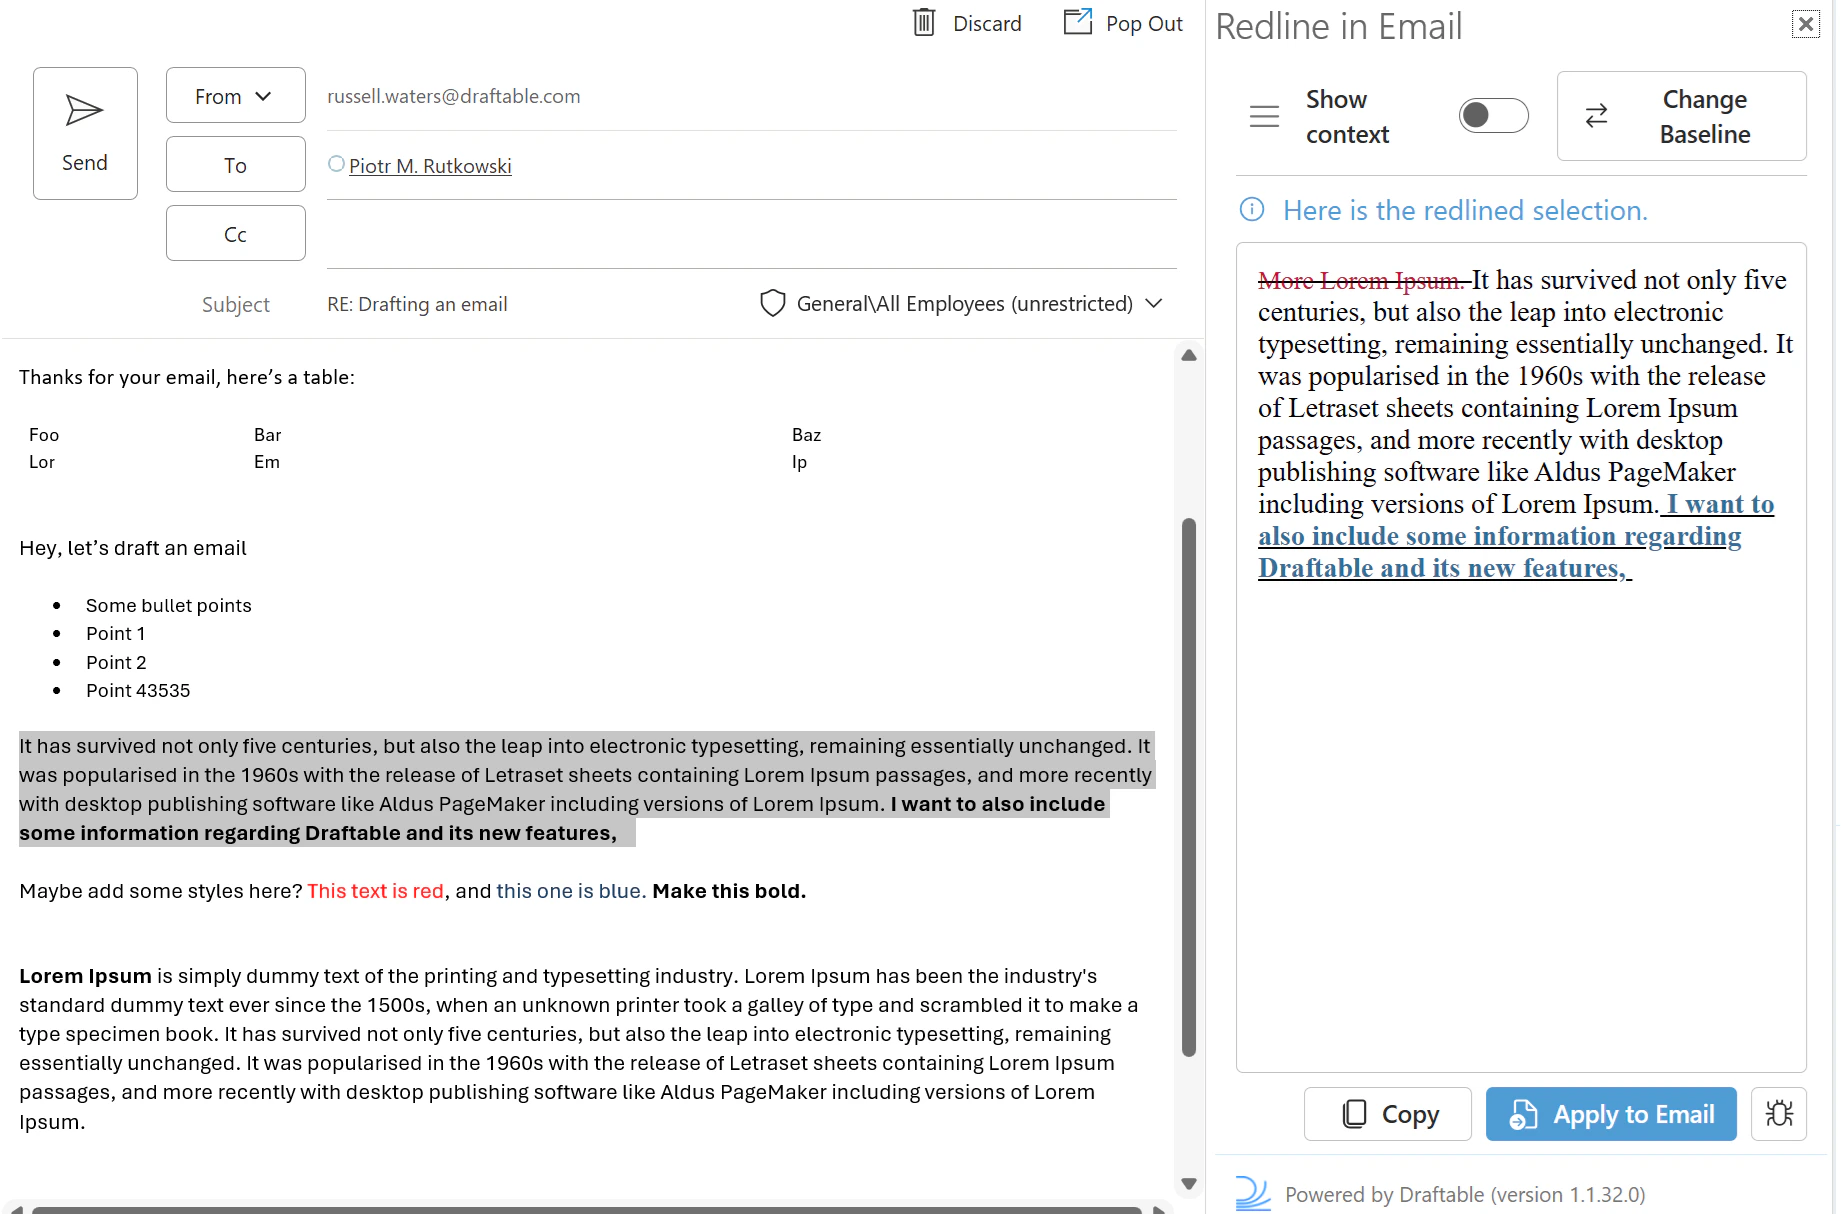Select recipient Piotr M. Rutkowski

coord(430,166)
